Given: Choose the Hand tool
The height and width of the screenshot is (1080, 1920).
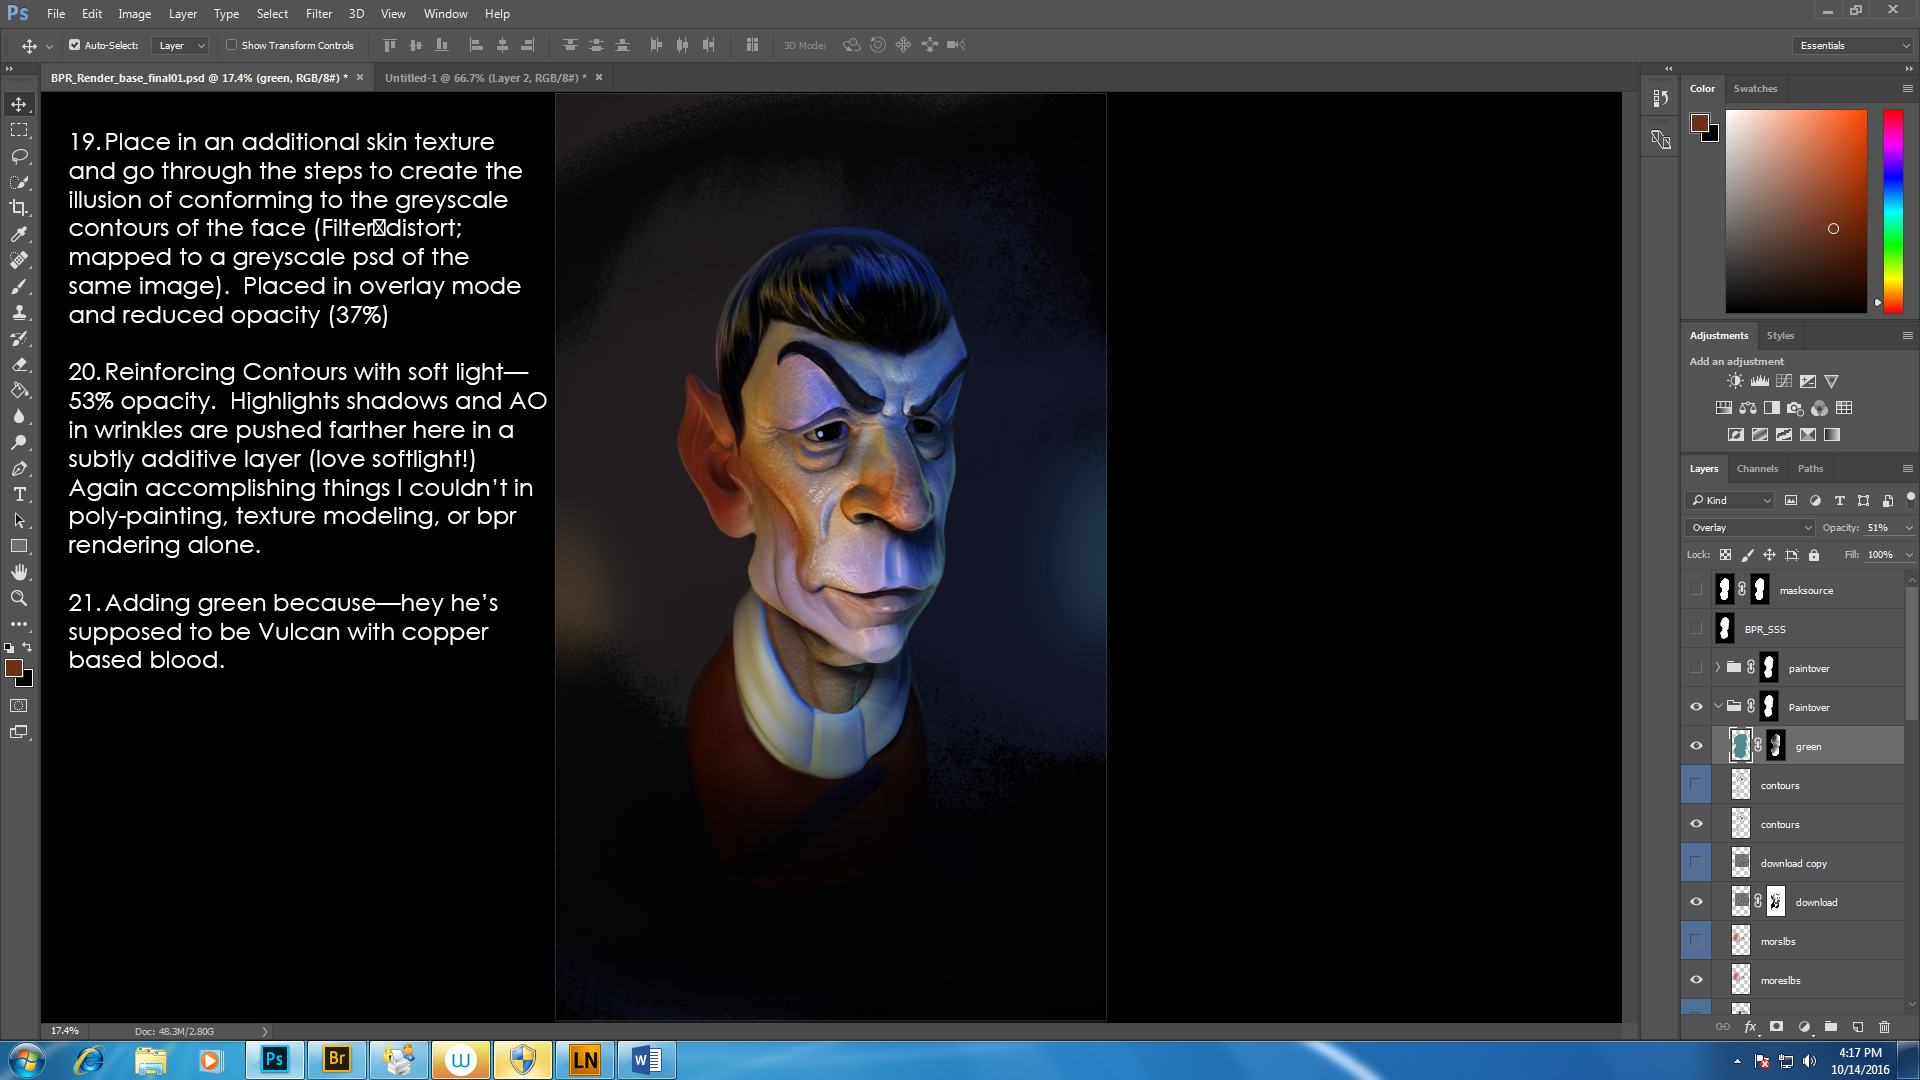Looking at the screenshot, I should click(x=19, y=572).
